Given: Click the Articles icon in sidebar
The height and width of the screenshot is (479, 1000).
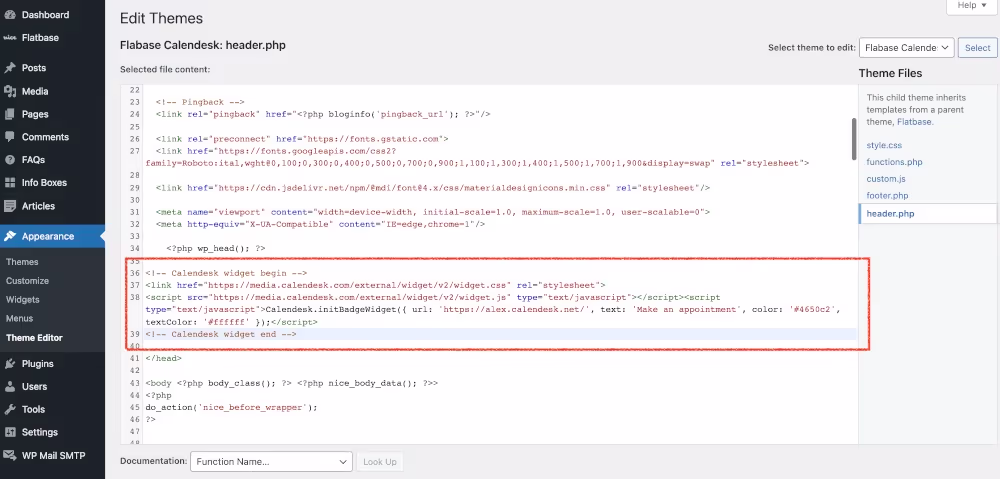Looking at the screenshot, I should click(x=10, y=206).
